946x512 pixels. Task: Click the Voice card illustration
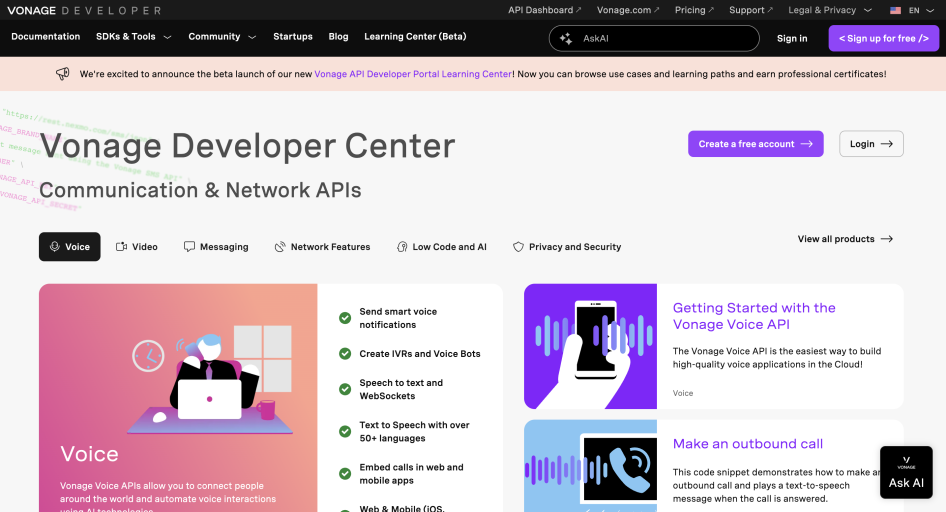click(x=212, y=380)
